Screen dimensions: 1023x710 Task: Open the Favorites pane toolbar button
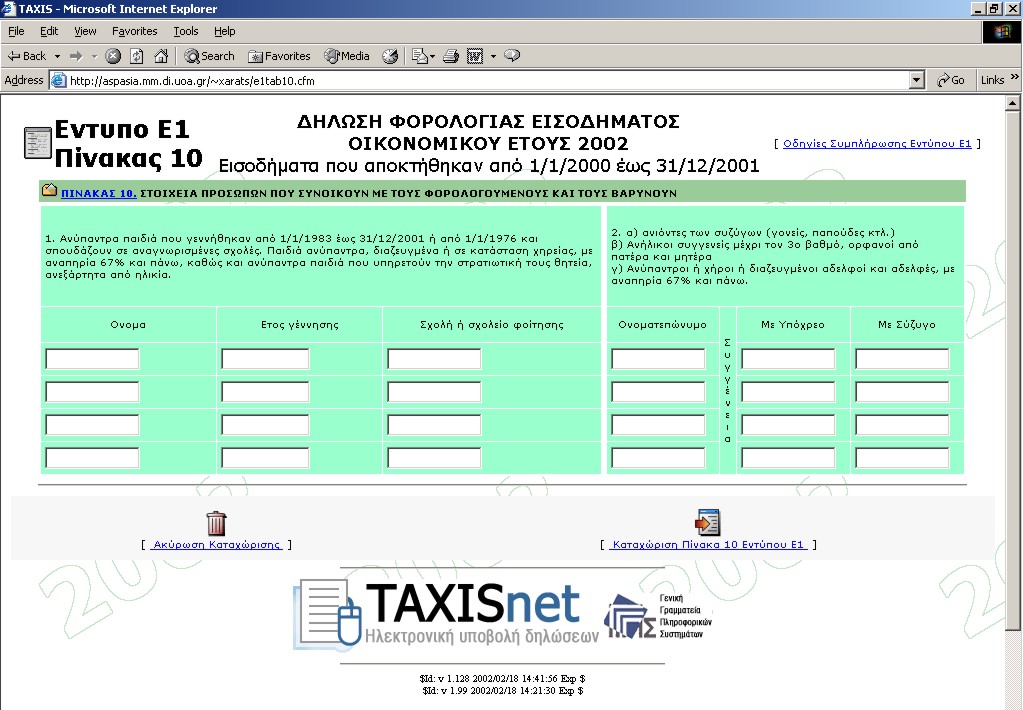(279, 56)
